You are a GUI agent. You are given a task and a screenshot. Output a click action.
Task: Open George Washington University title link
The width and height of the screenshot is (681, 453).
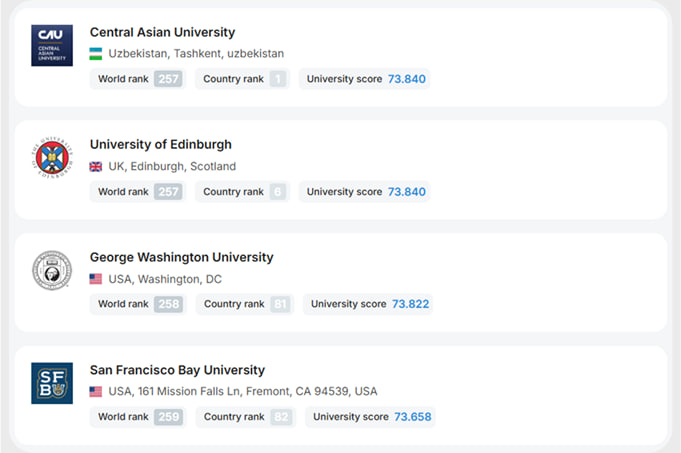click(x=182, y=257)
